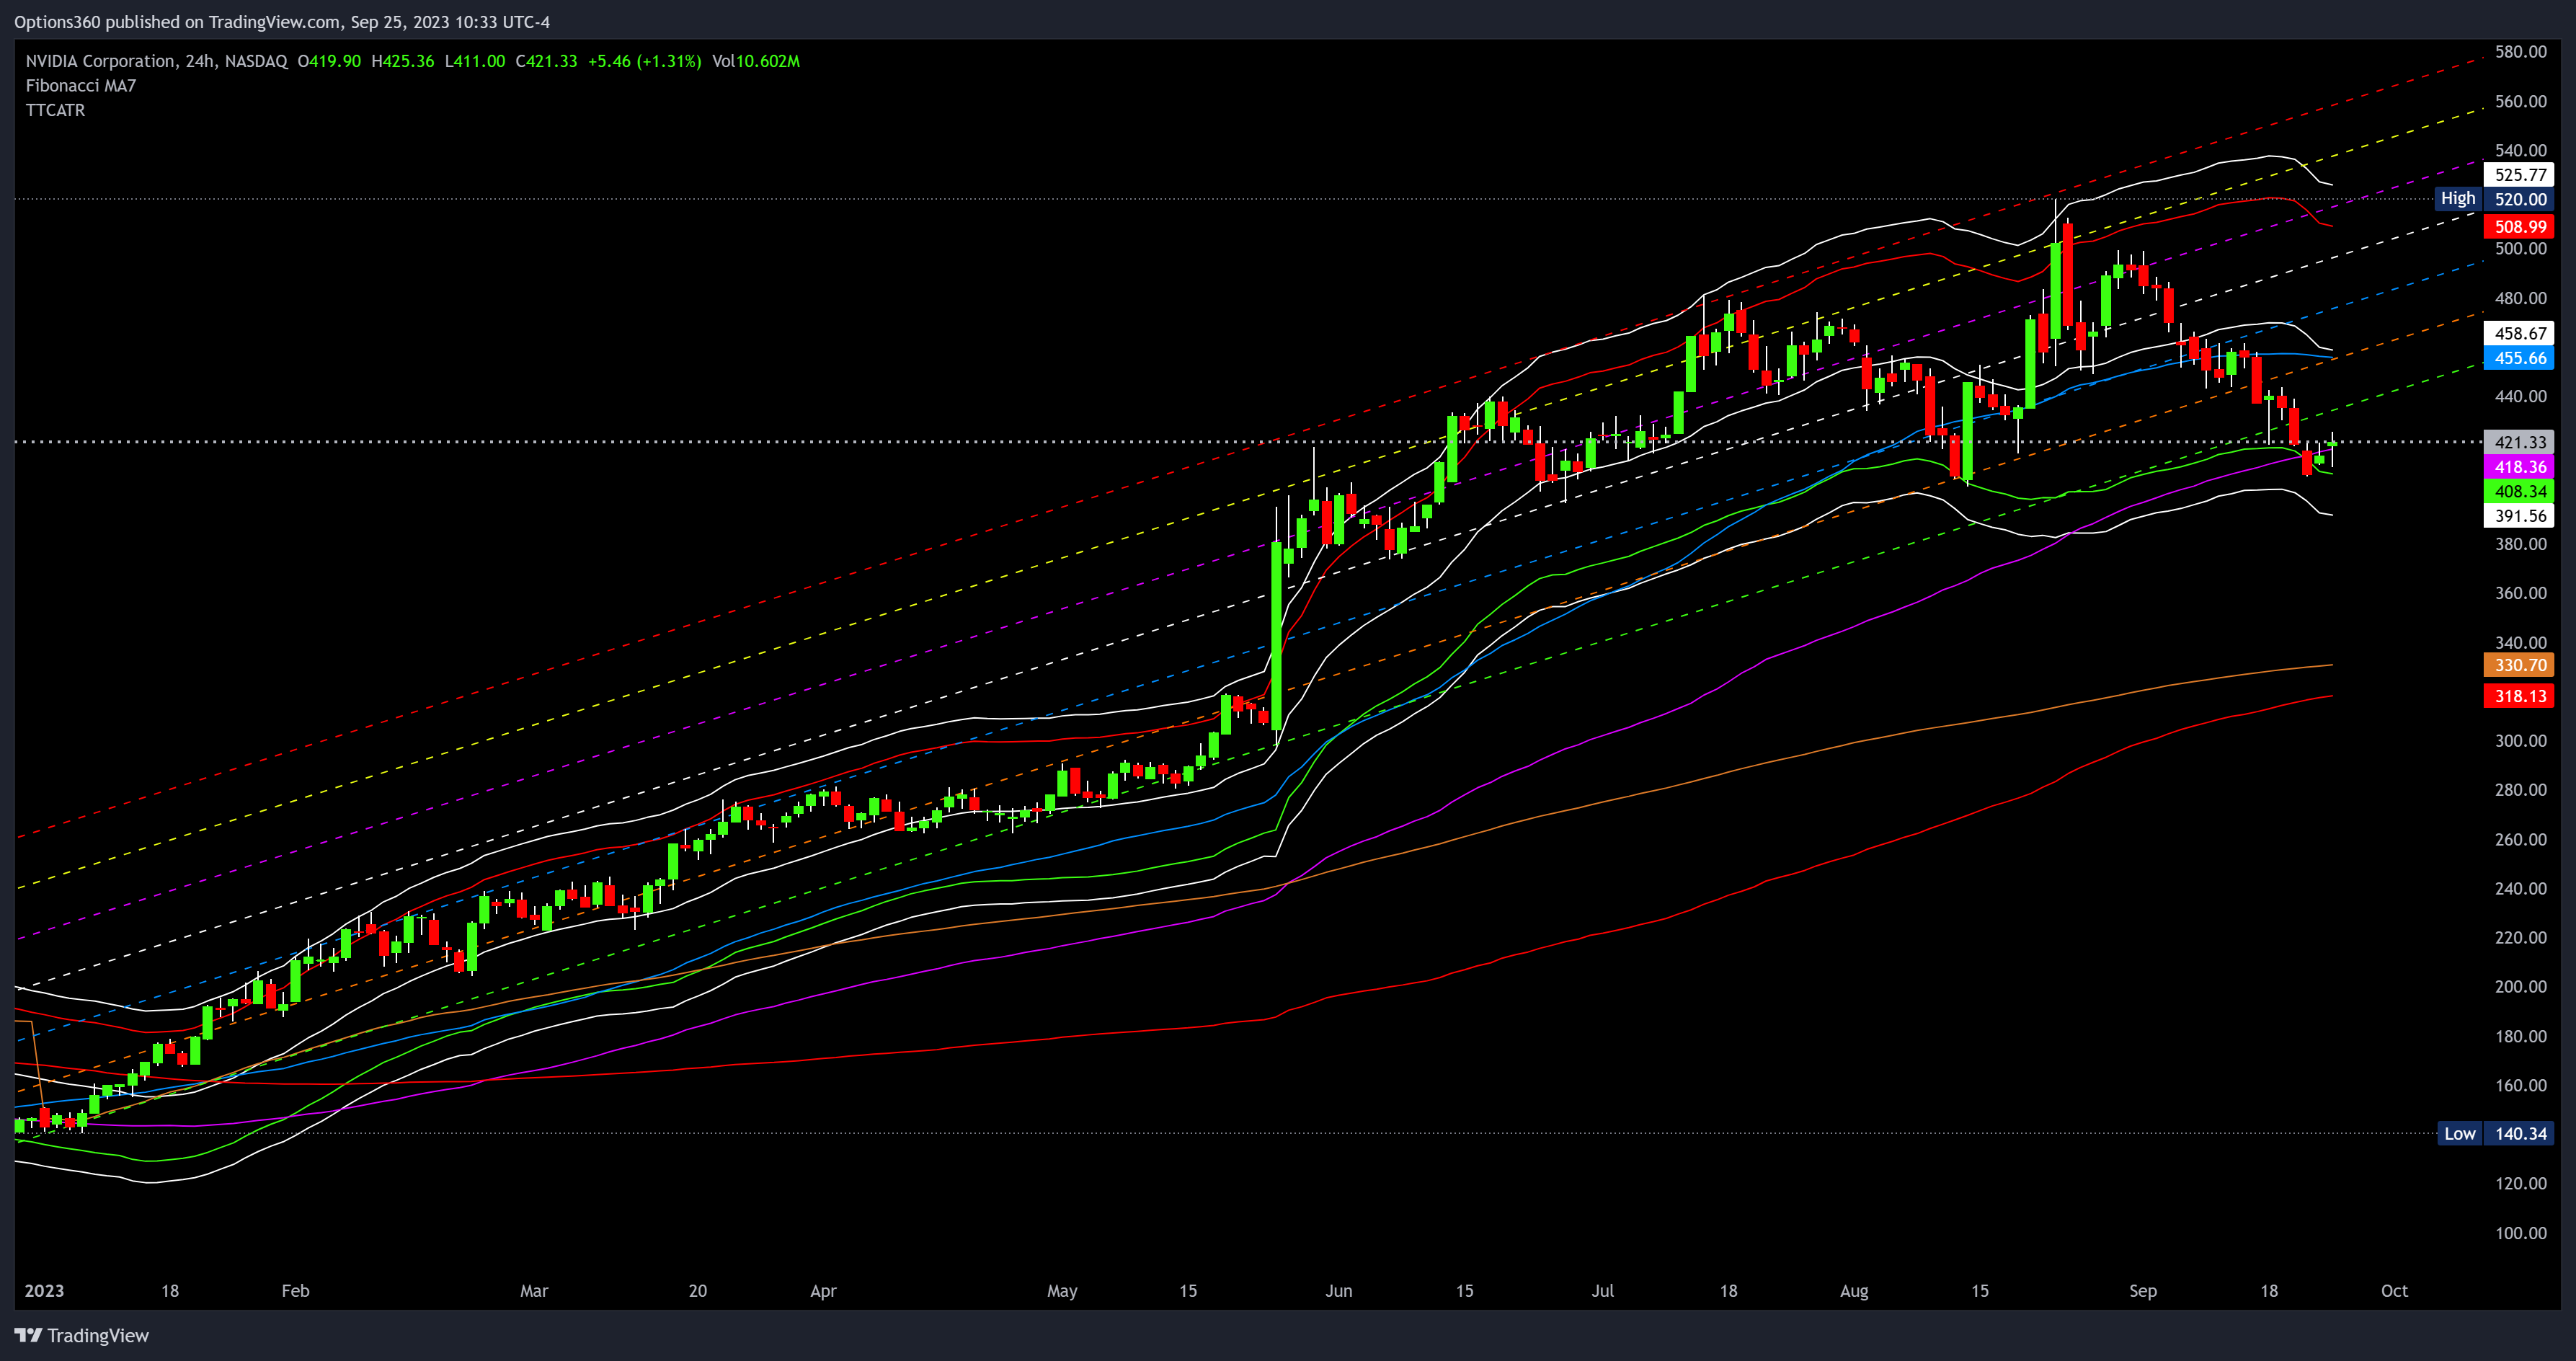Click the green 408.34 price label
Image resolution: width=2576 pixels, height=1361 pixels.
pos(2519,491)
